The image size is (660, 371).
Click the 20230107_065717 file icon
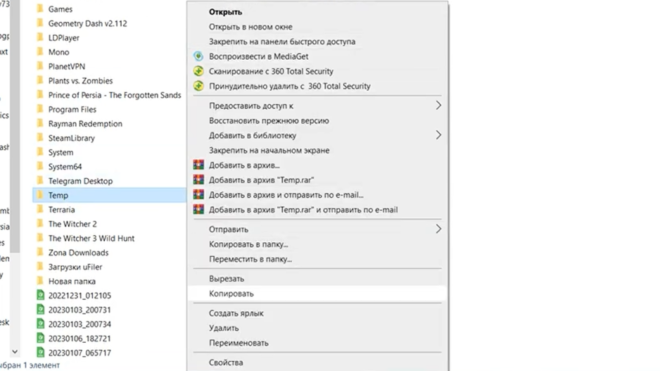[40, 352]
